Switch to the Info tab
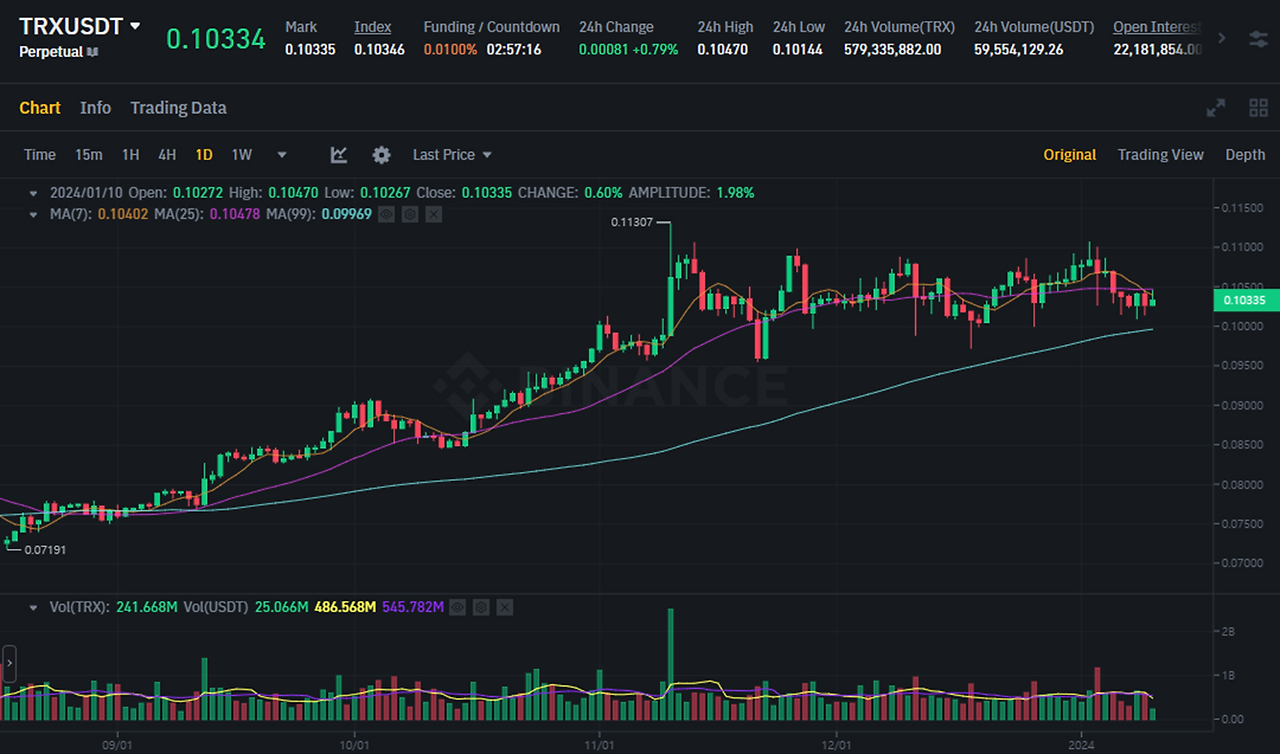 pyautogui.click(x=95, y=108)
